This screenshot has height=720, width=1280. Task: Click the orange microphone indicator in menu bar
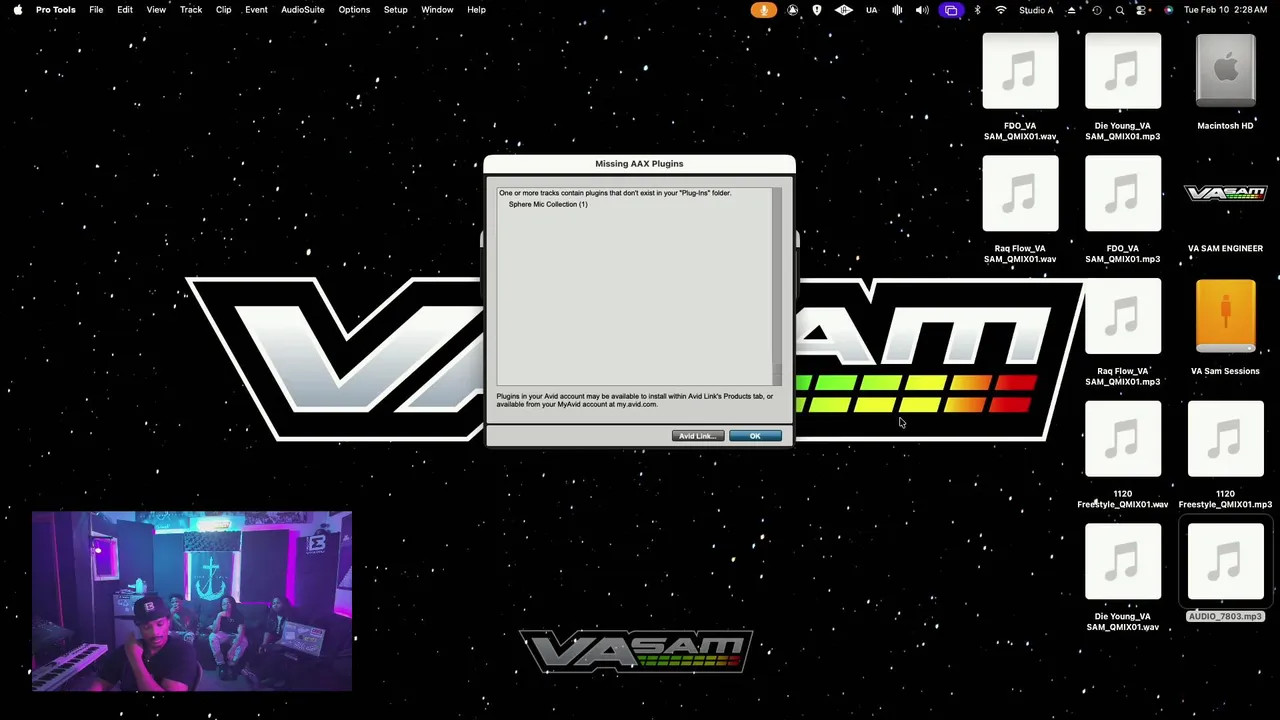click(764, 10)
